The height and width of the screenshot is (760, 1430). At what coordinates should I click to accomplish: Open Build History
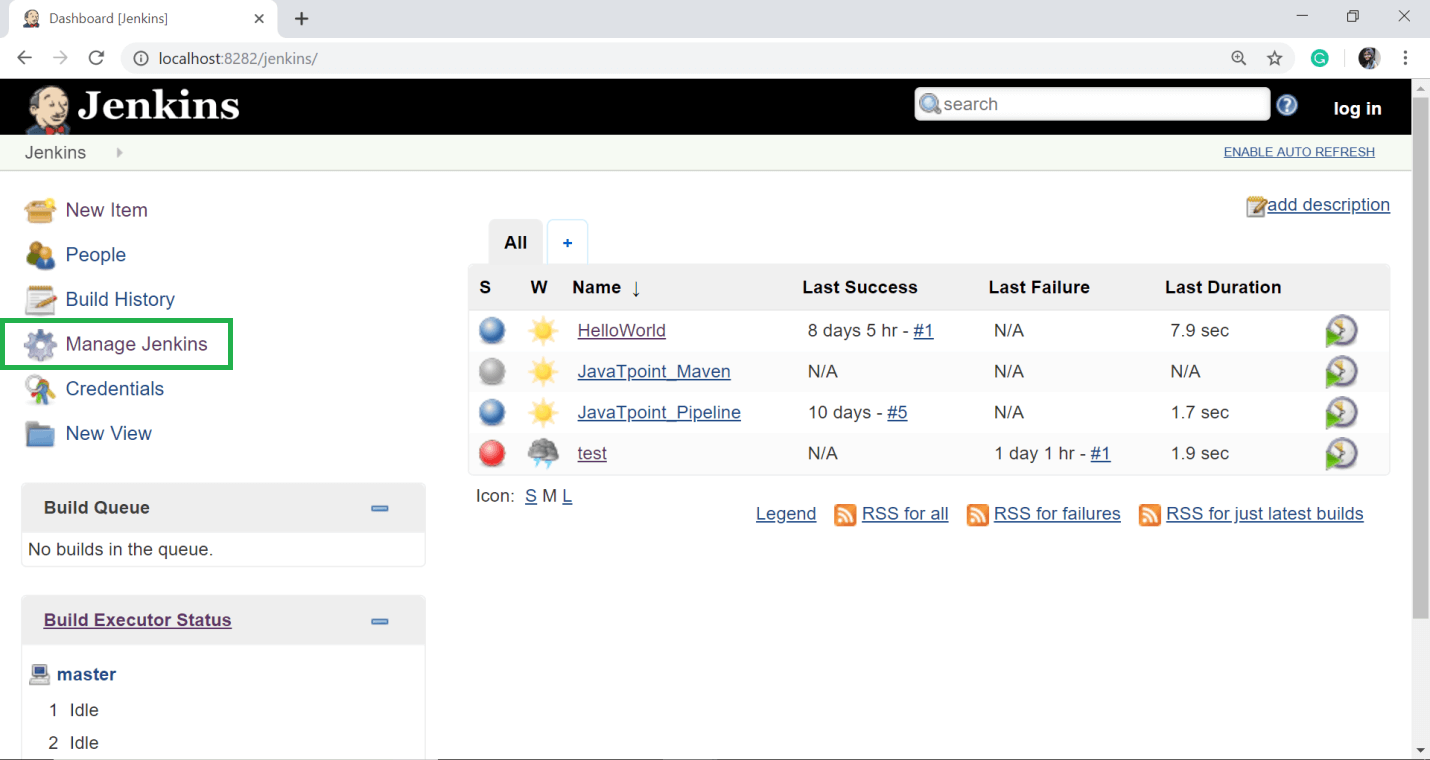[x=120, y=299]
